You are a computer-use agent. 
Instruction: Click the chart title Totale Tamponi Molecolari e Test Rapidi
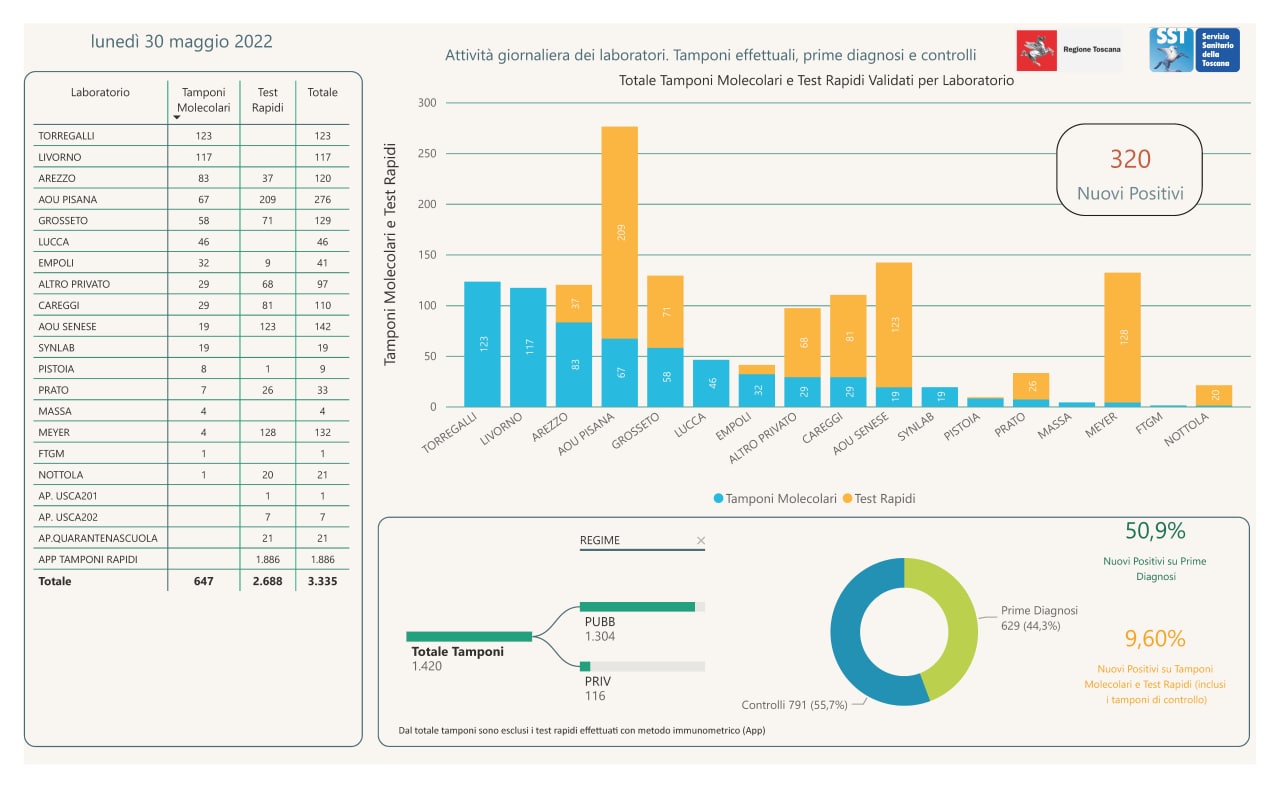817,81
